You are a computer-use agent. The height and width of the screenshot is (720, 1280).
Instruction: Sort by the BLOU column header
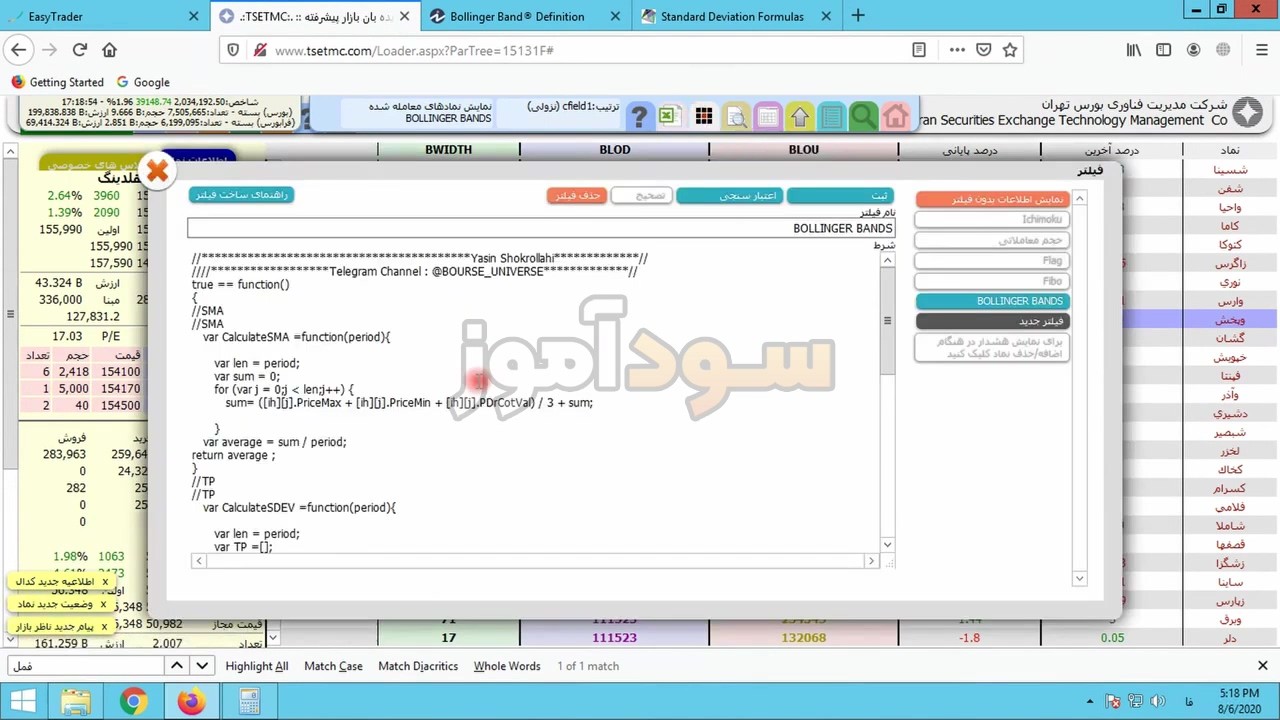click(804, 149)
